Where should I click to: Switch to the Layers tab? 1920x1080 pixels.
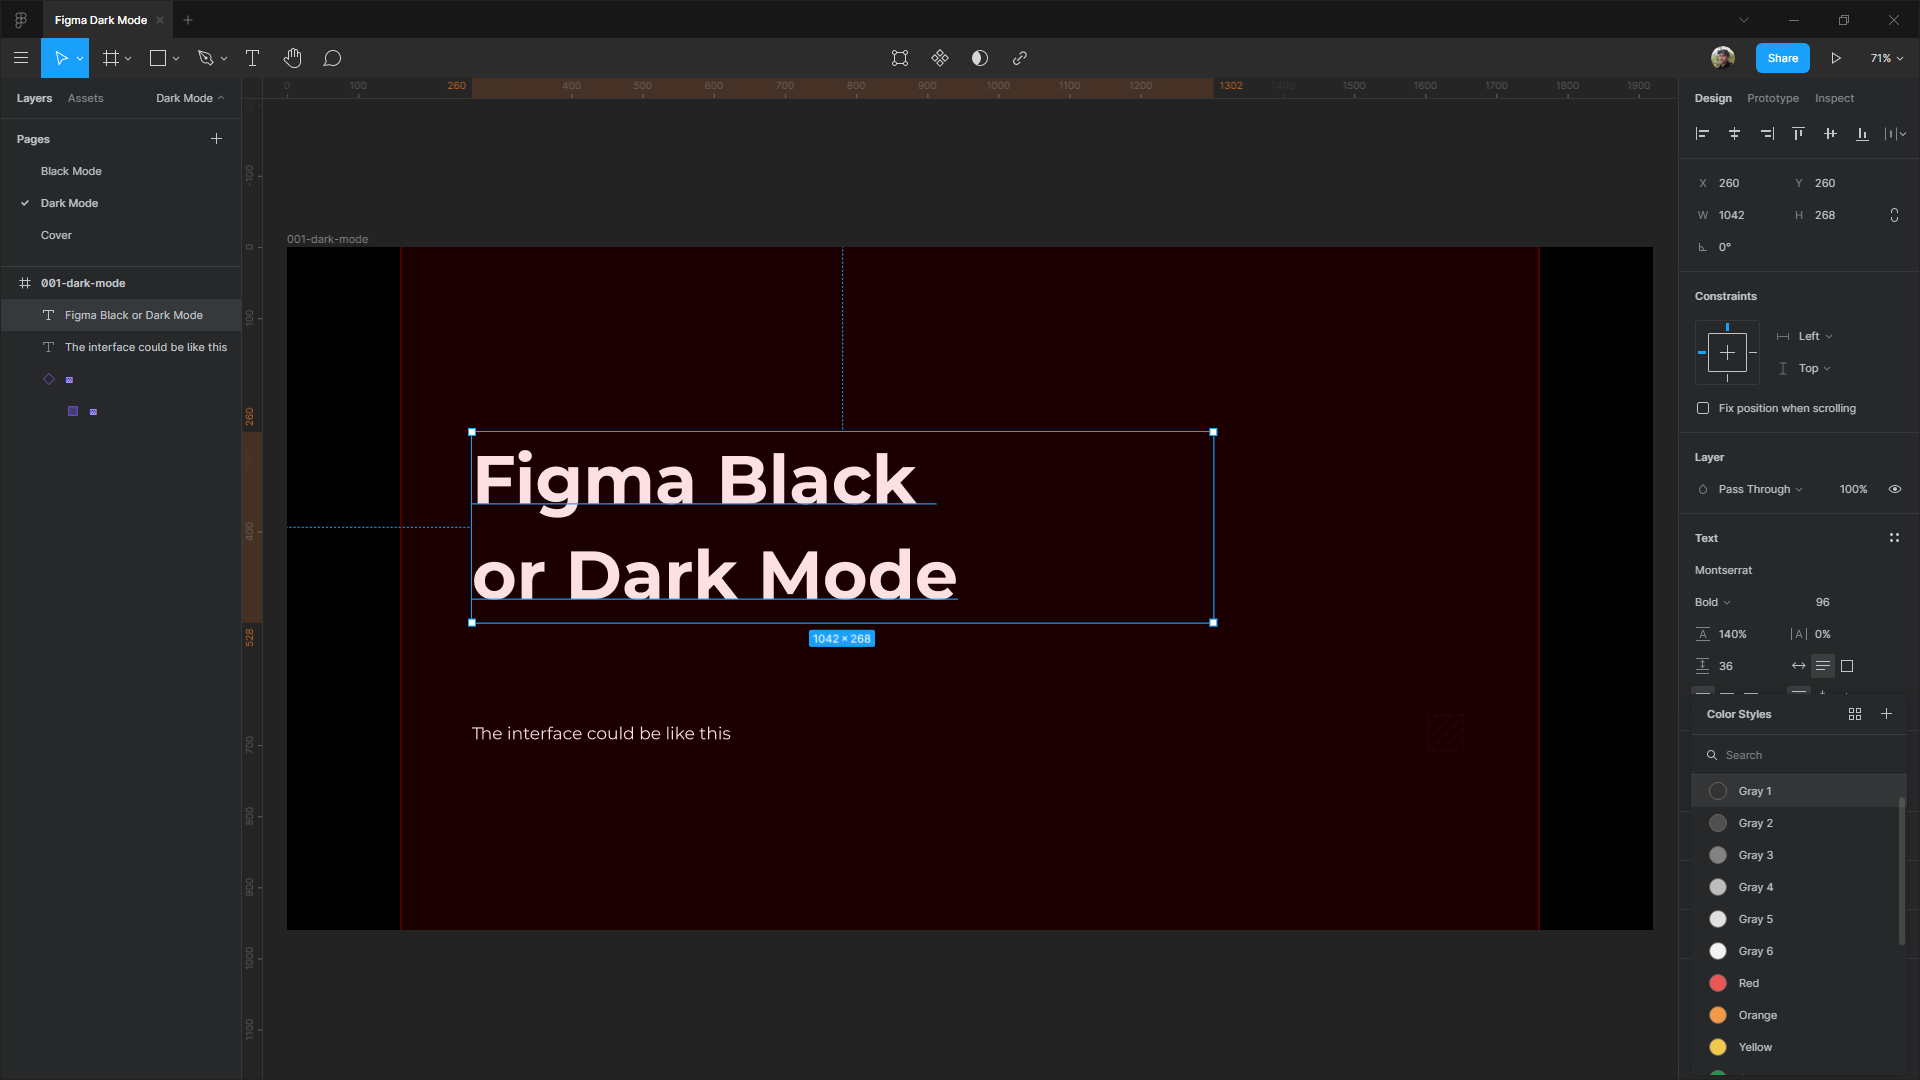coord(34,98)
